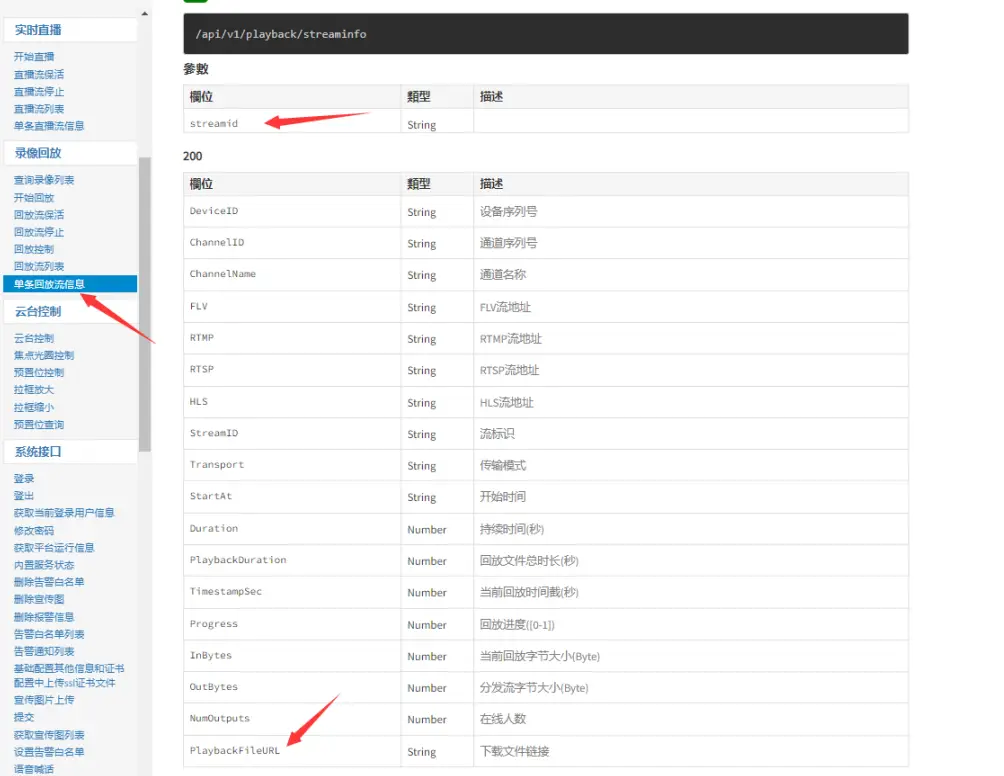Click the NumOutputs field cell
Image resolution: width=1004 pixels, height=776 pixels.
click(292, 718)
